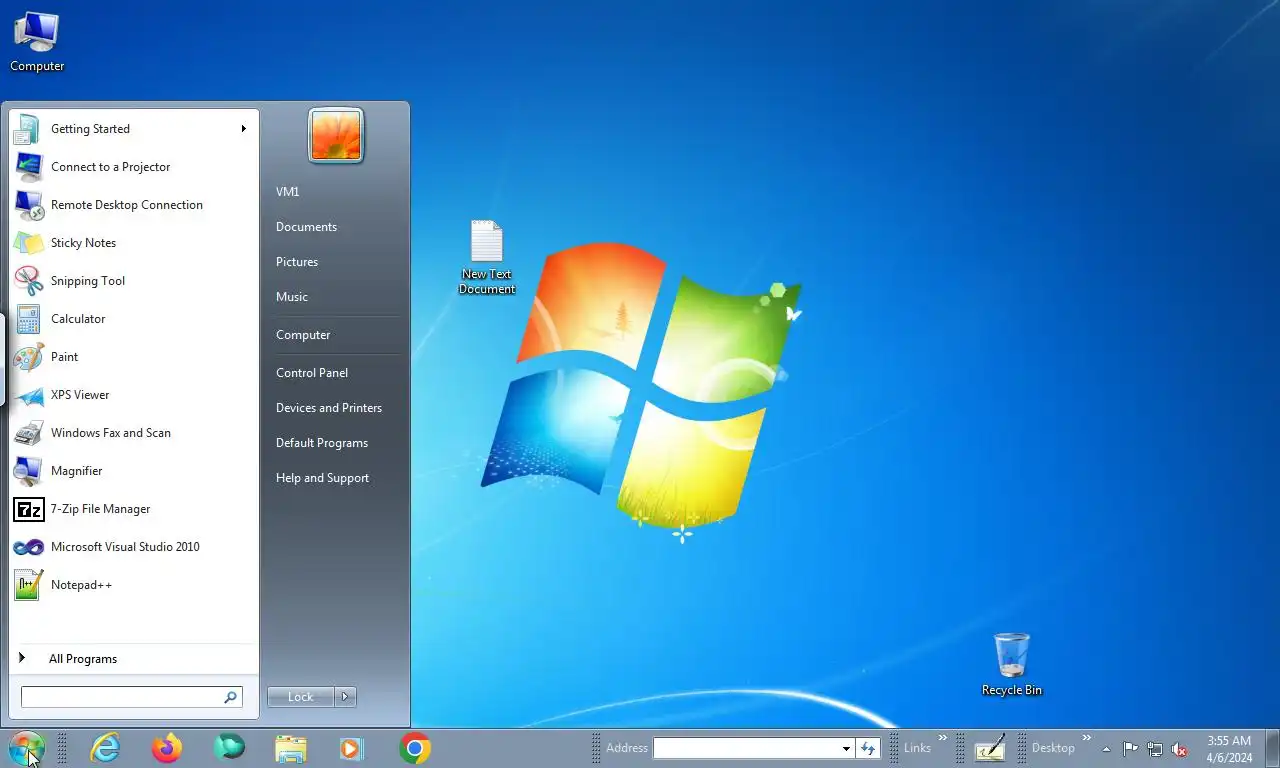Open the Address bar dropdown arrow
Viewport: 1280px width, 768px height.
click(846, 748)
